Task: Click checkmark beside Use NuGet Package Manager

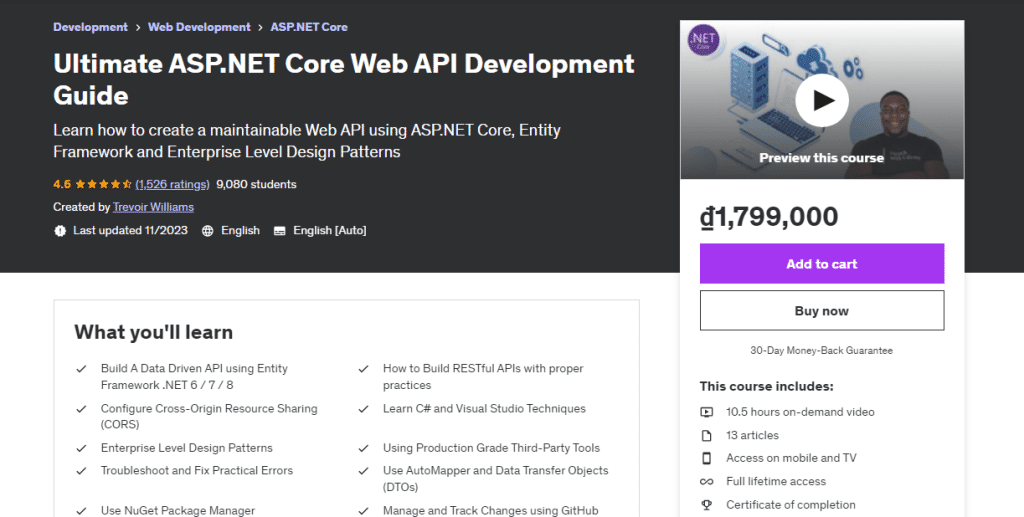Action: [82, 511]
